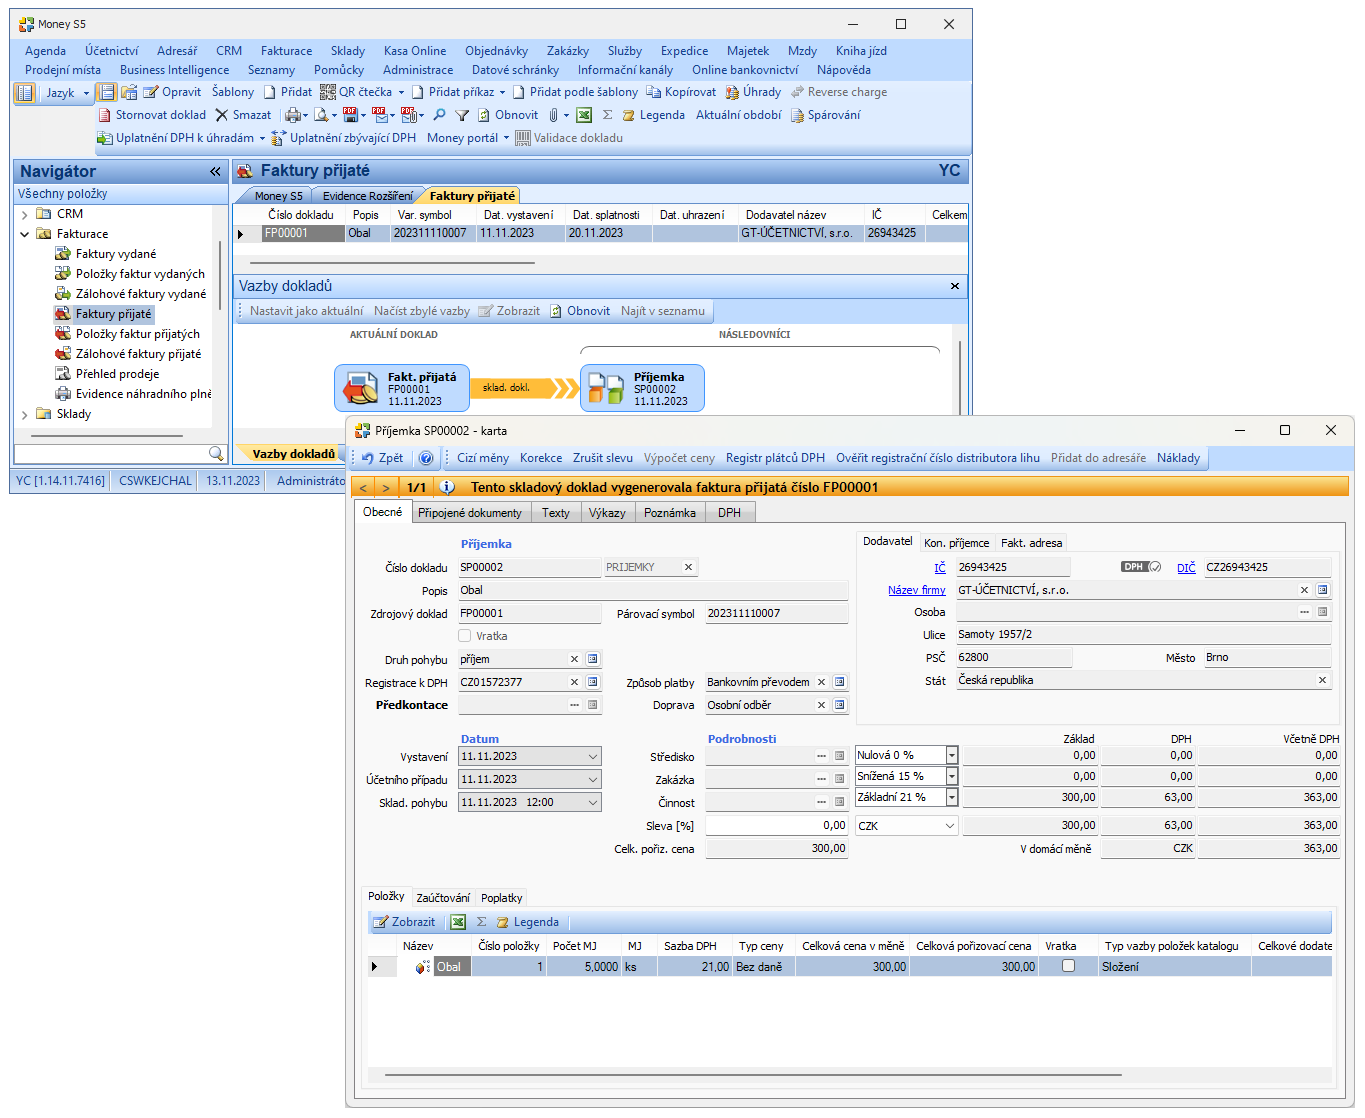Click next record arrow in orange bar
The image size is (1365, 1118).
(386, 487)
